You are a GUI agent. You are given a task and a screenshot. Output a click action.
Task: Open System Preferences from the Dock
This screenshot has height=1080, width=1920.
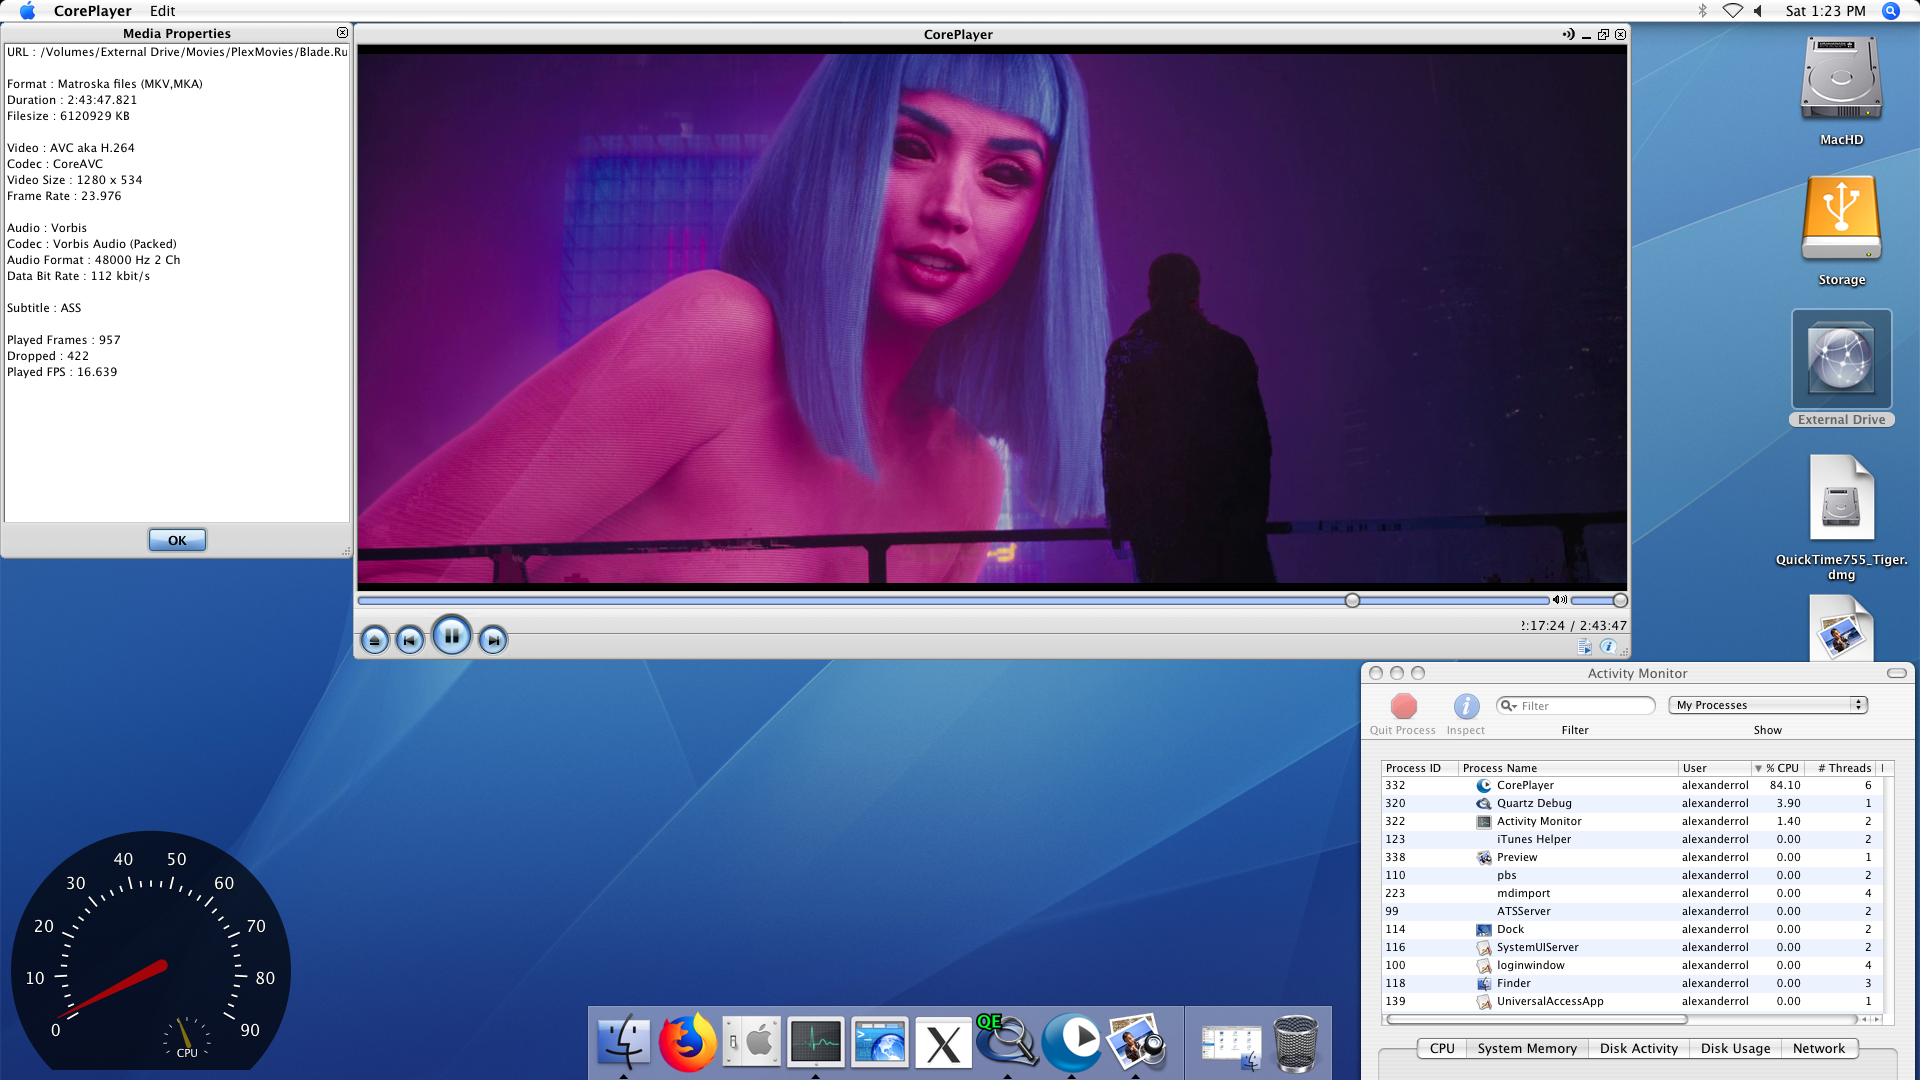[x=752, y=1042]
